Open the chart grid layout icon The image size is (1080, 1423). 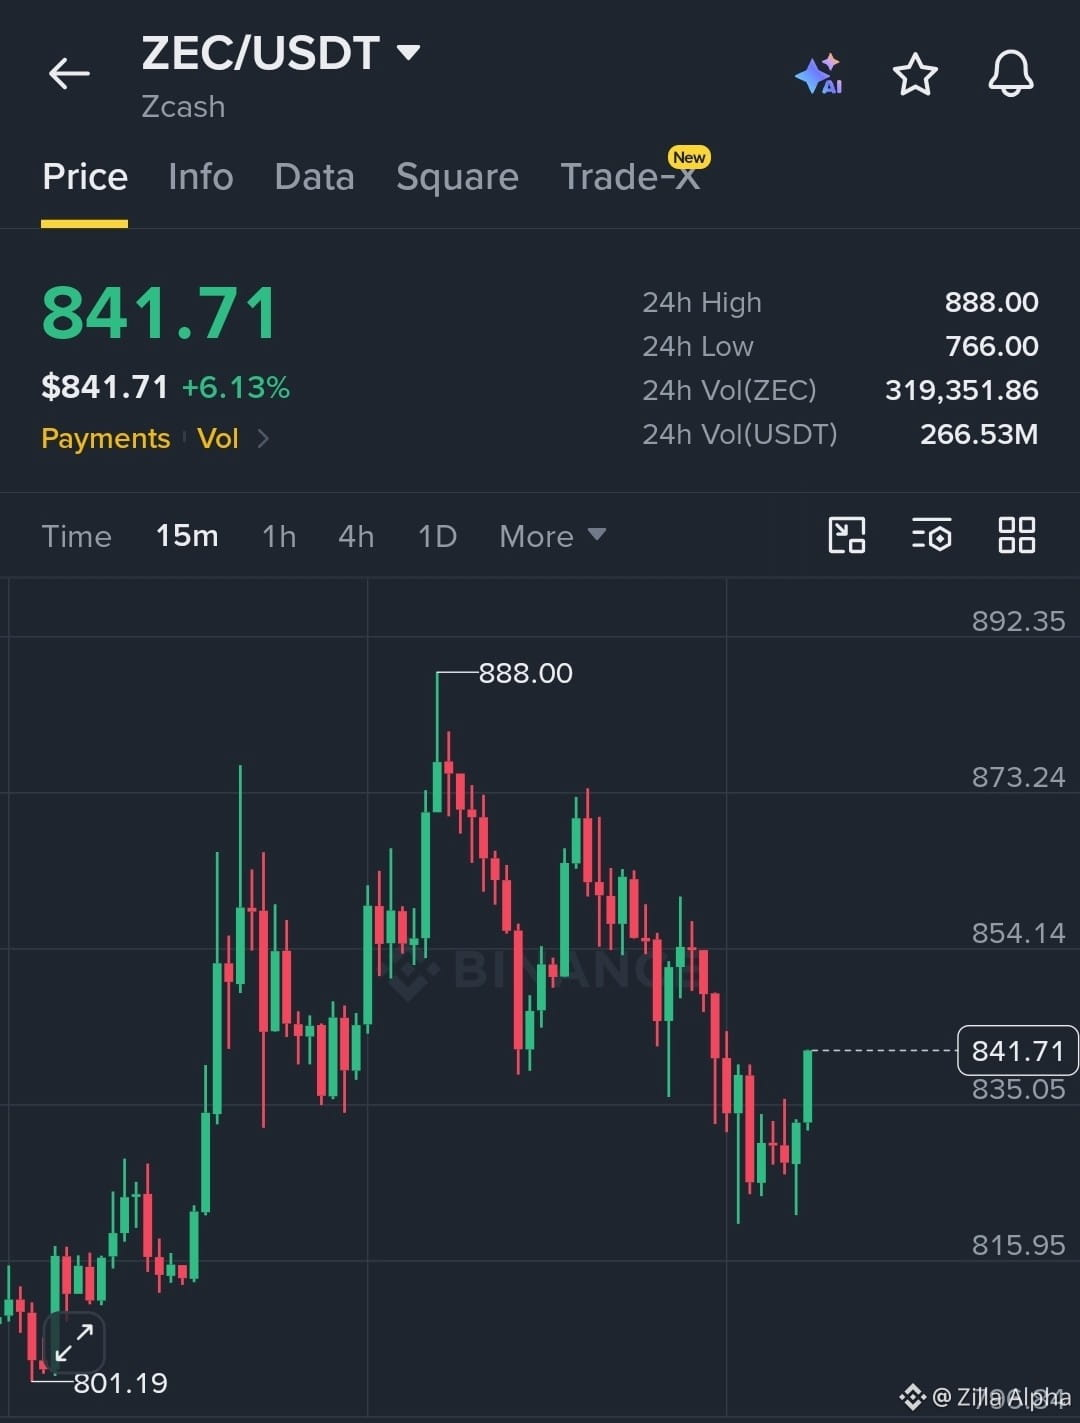(1016, 535)
